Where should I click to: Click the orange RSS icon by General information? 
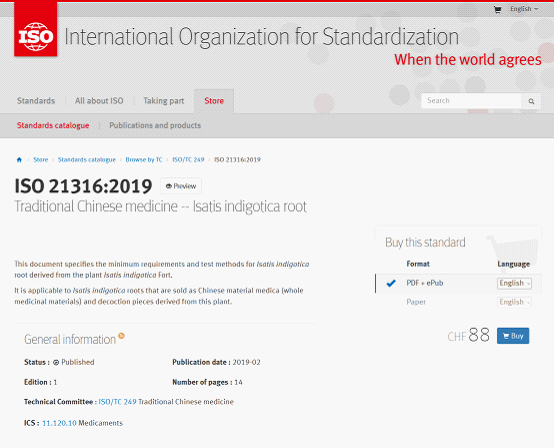(x=122, y=336)
